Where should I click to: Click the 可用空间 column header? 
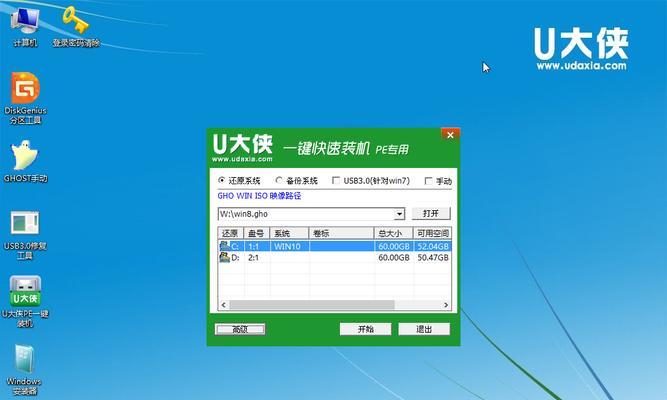pyautogui.click(x=433, y=233)
